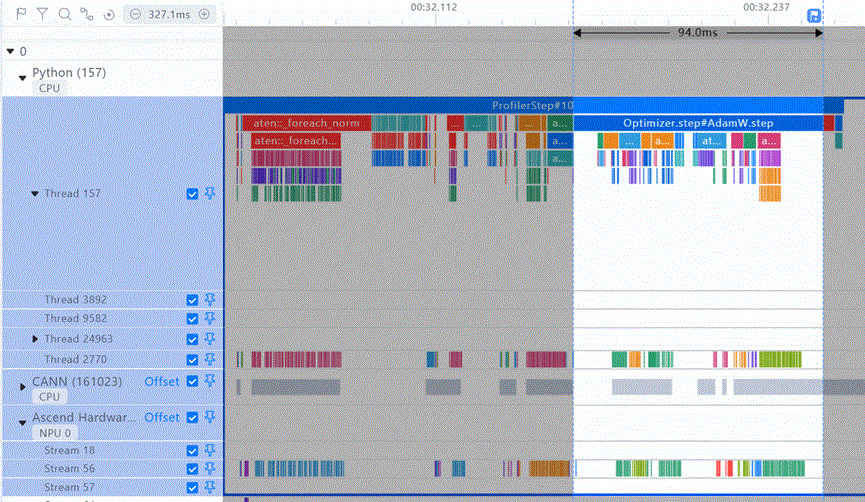Image resolution: width=865 pixels, height=502 pixels.
Task: Collapse the root node 0
Action: coord(10,51)
